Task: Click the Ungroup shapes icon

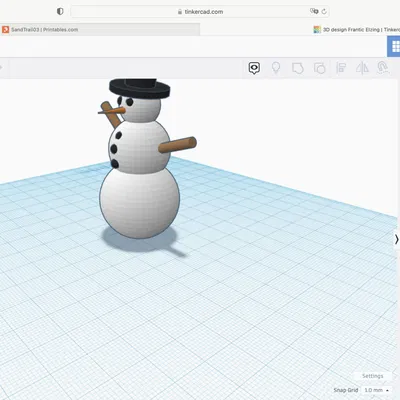Action: click(320, 68)
